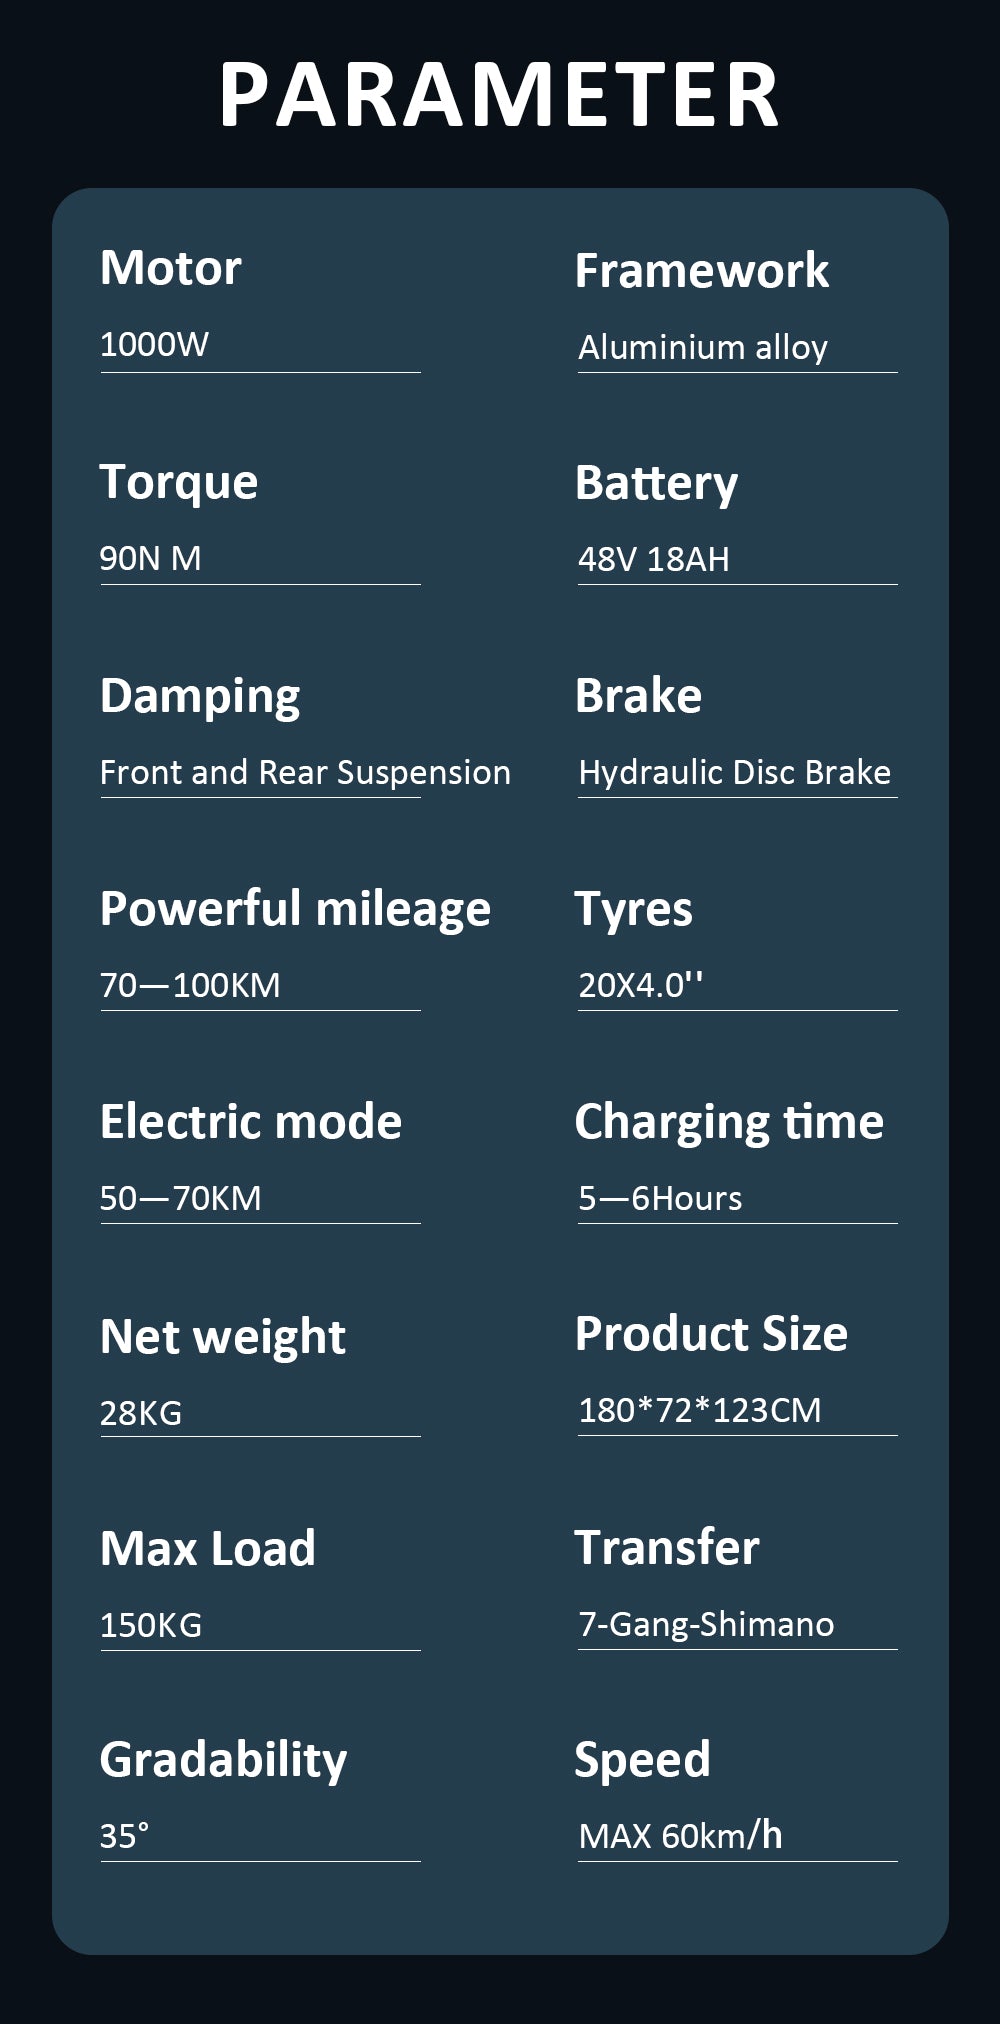Click the Electric mode label

click(251, 1122)
